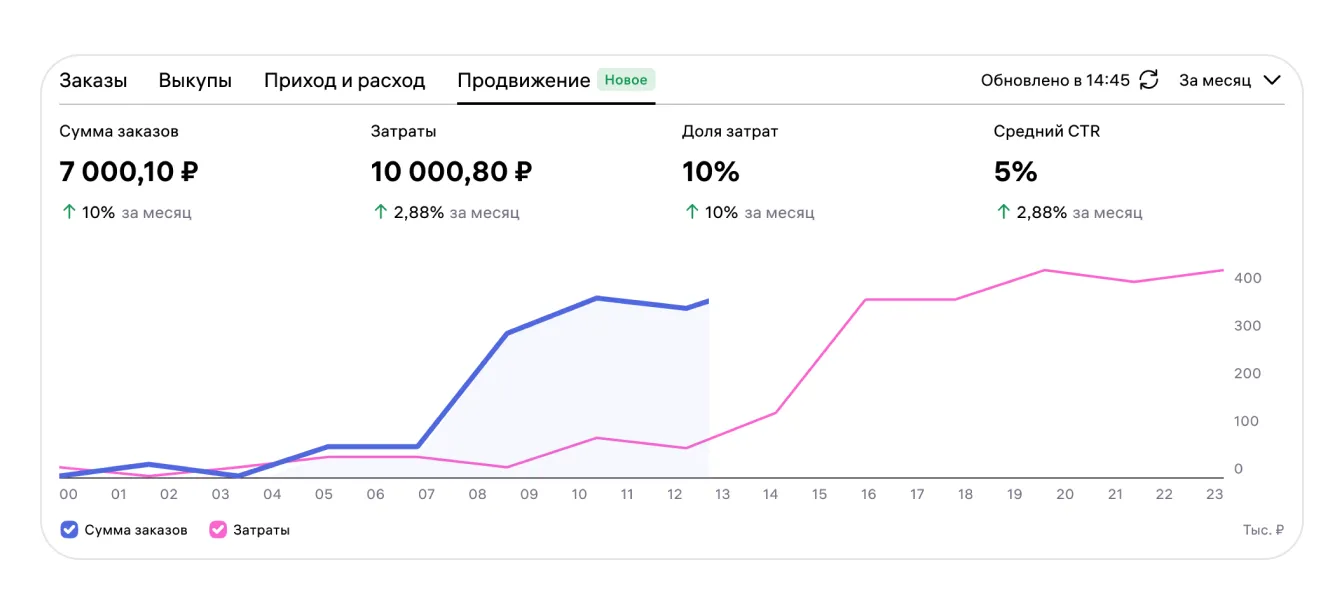Switch to the Заказы tab
Screen dimensions: 1344x614
point(93,81)
